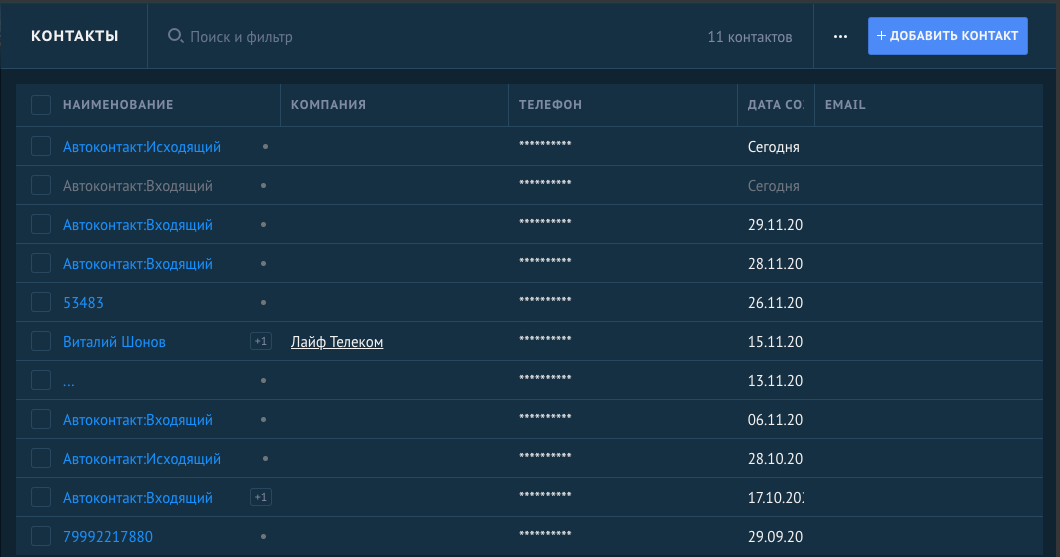Tick the checkbox for contact 79992217880
The image size is (1060, 557).
(x=41, y=537)
